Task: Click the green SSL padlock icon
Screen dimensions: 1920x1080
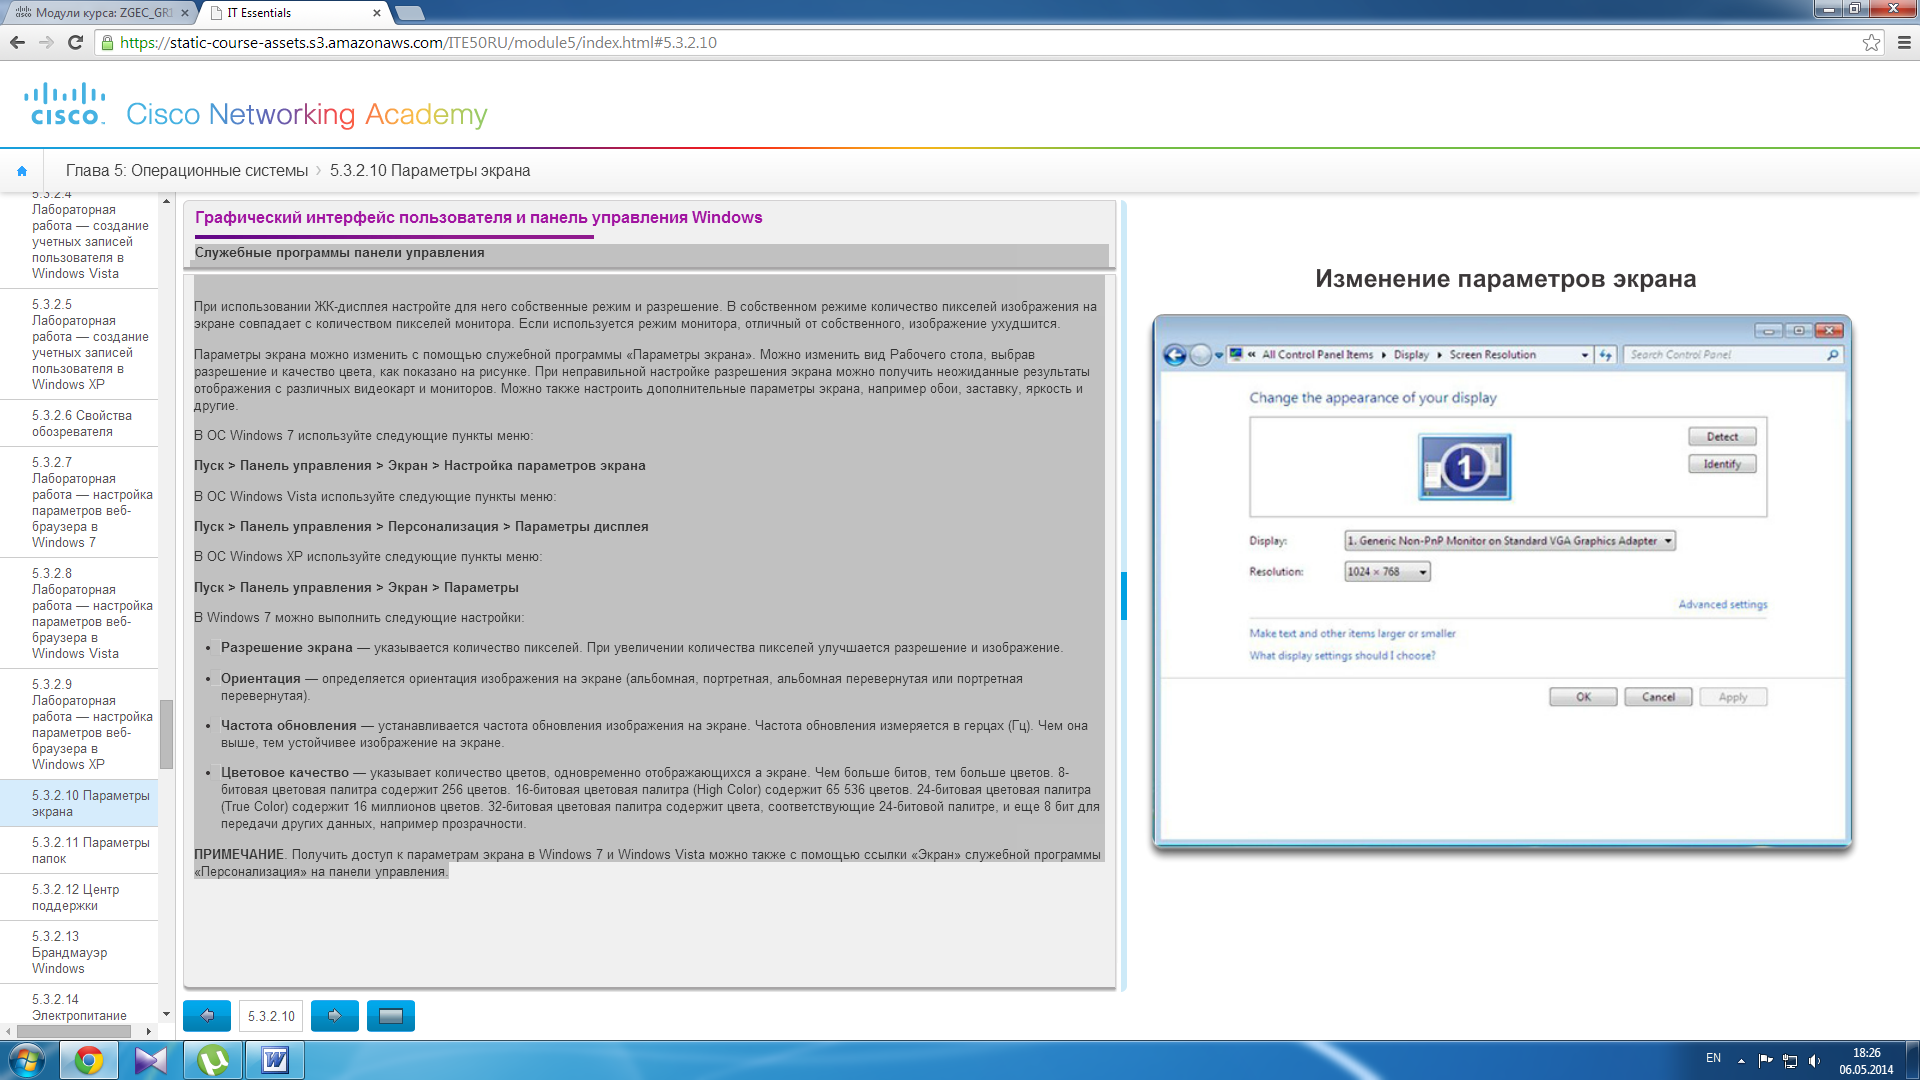Action: point(108,42)
